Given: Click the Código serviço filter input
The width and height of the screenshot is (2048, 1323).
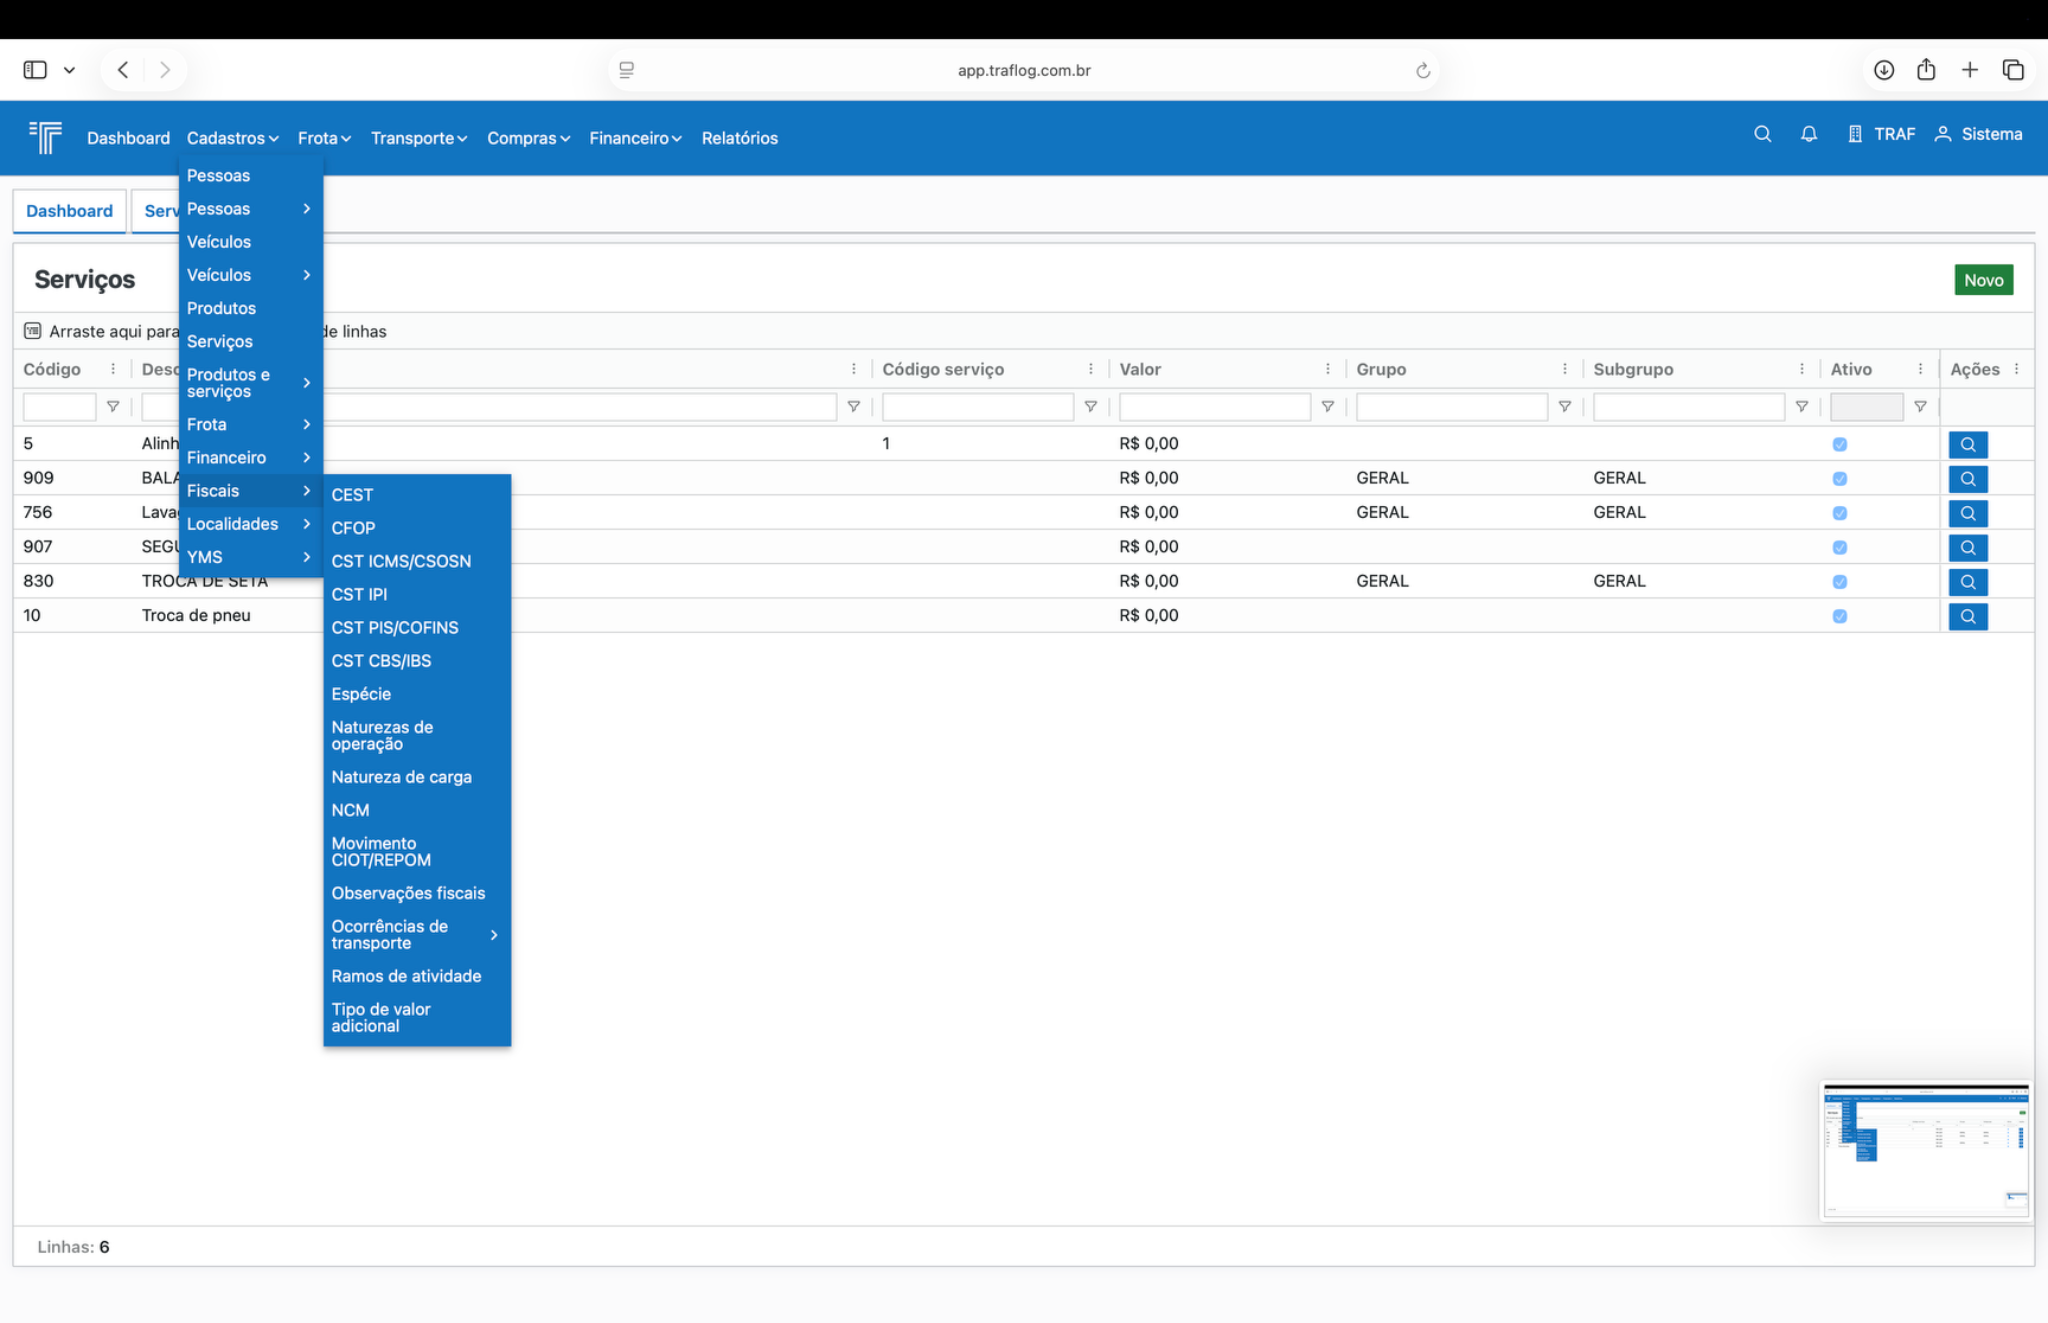Looking at the screenshot, I should 977,407.
